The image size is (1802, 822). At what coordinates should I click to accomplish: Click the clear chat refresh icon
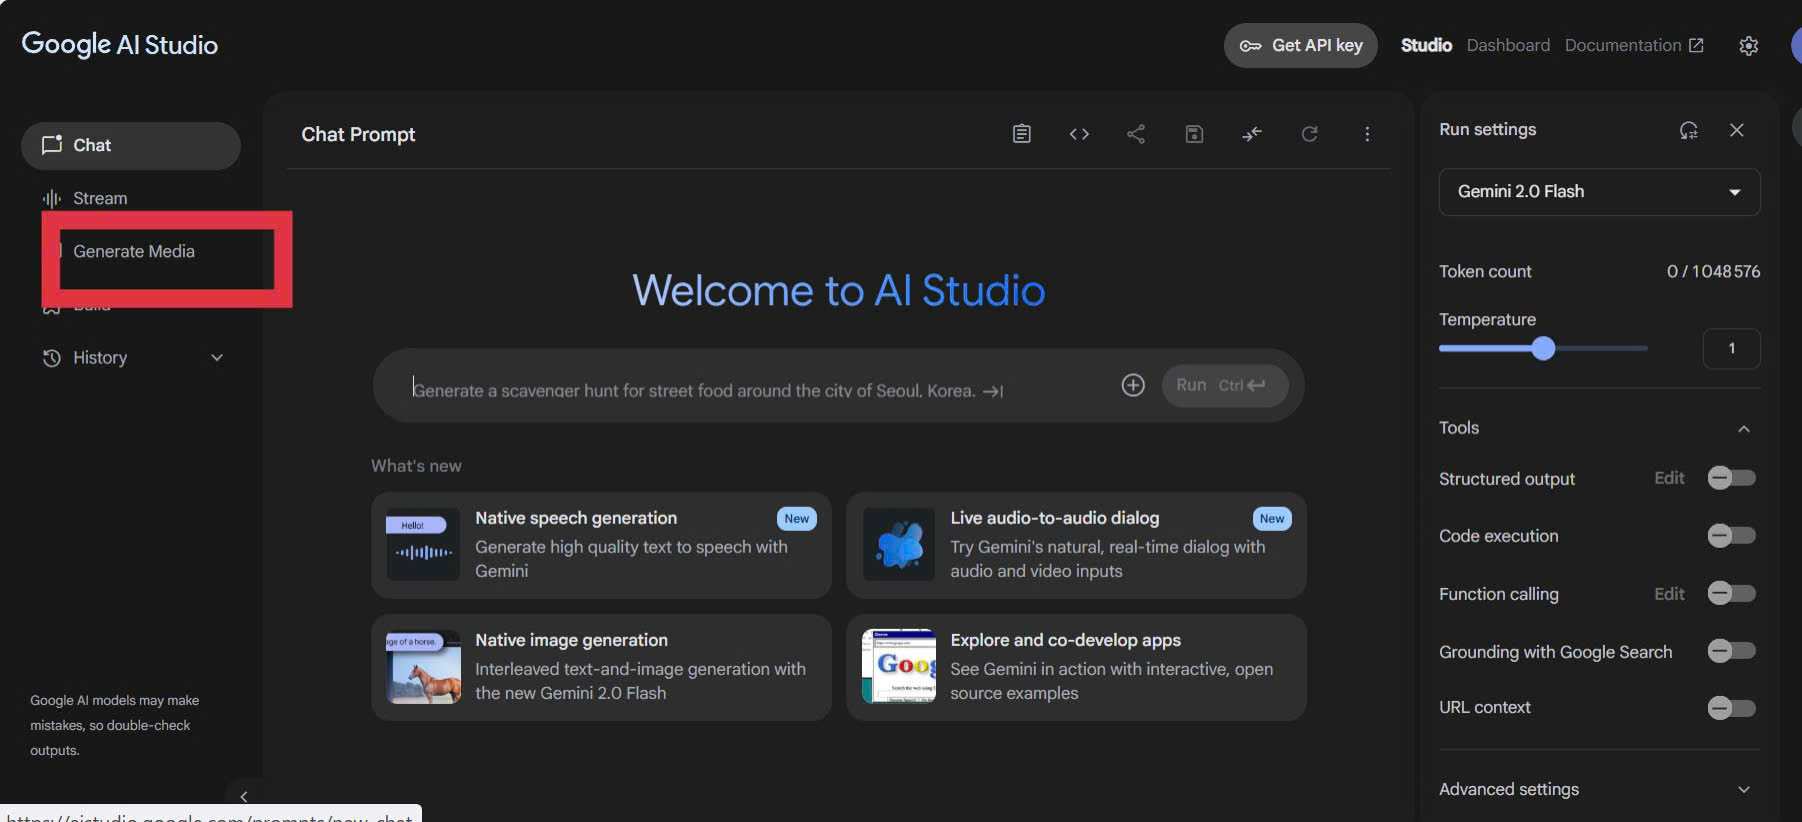[x=1309, y=134]
